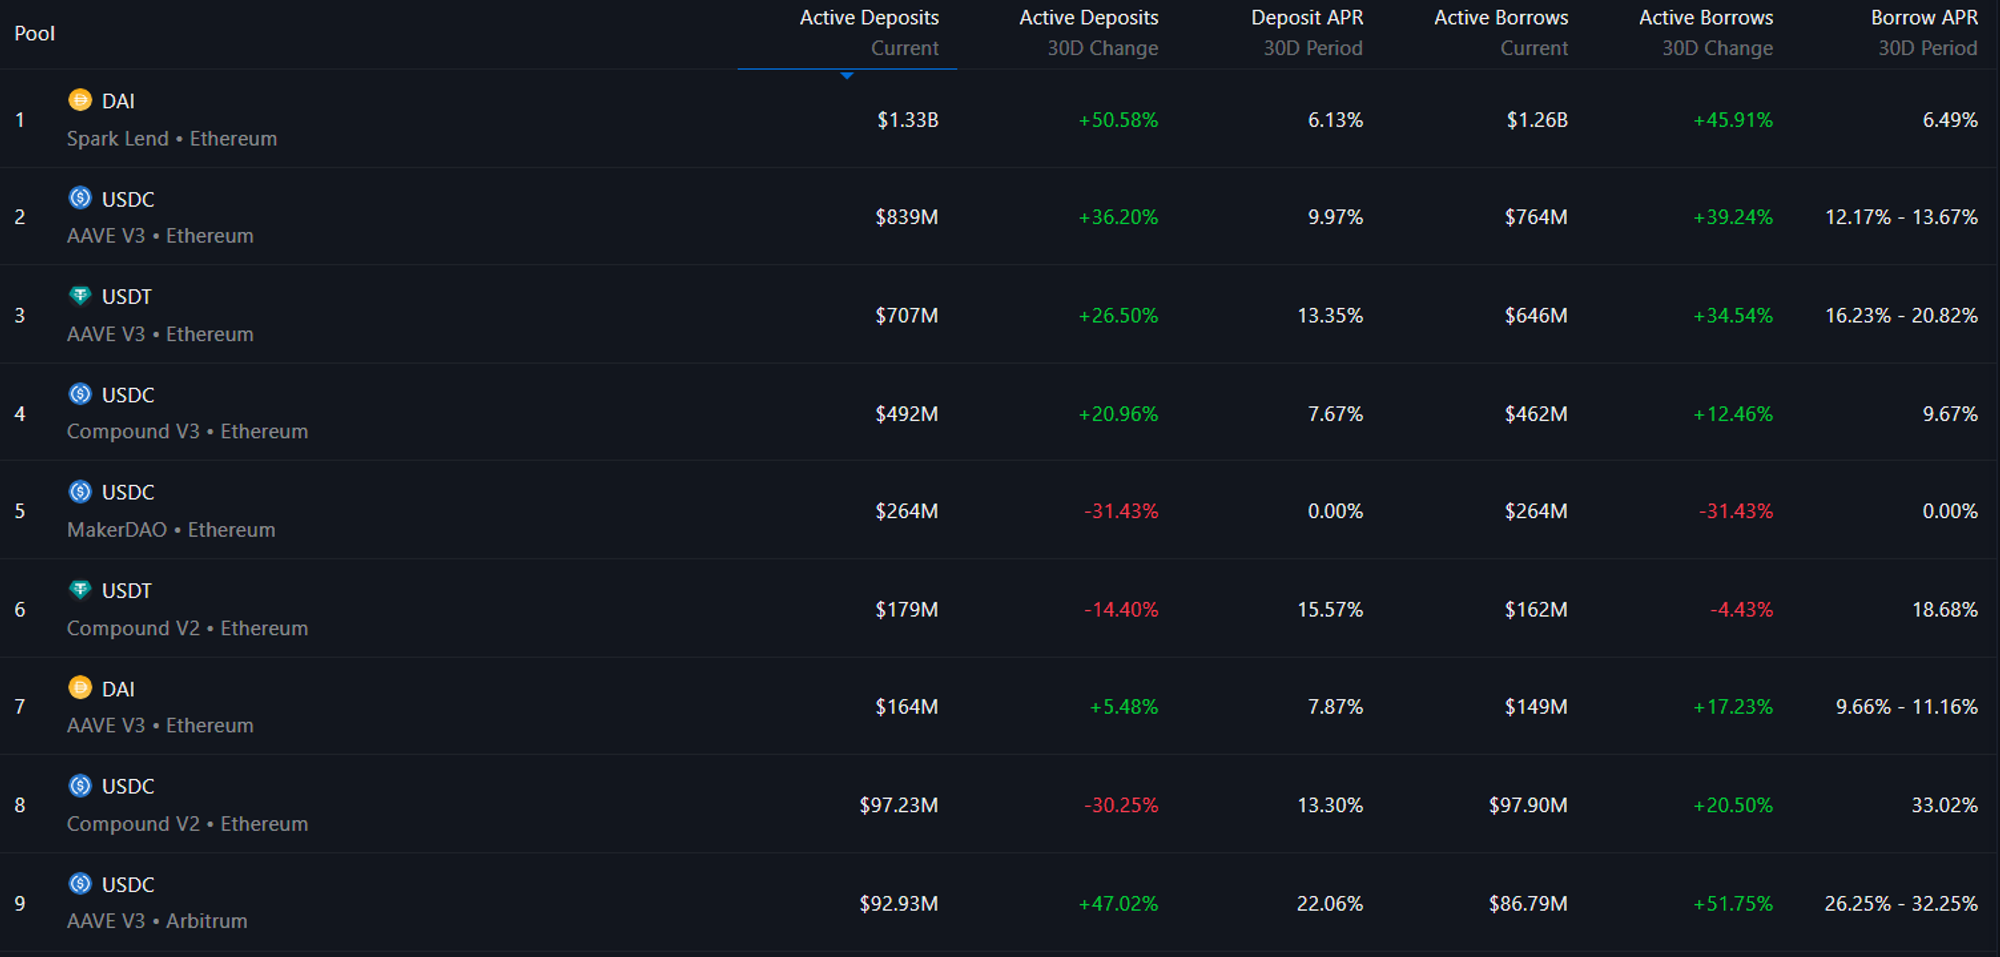Click the $97.90M borrows value
Viewport: 2000px width, 957px height.
click(1528, 805)
